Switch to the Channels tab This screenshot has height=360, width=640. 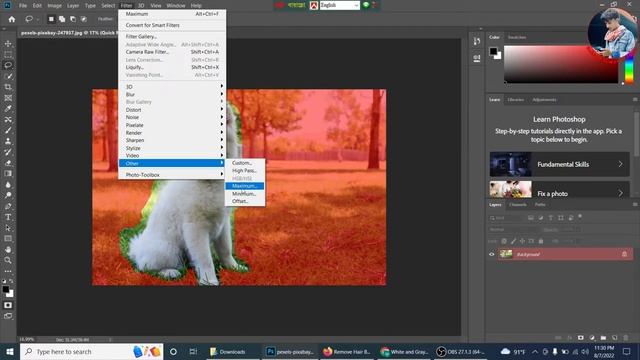point(518,204)
